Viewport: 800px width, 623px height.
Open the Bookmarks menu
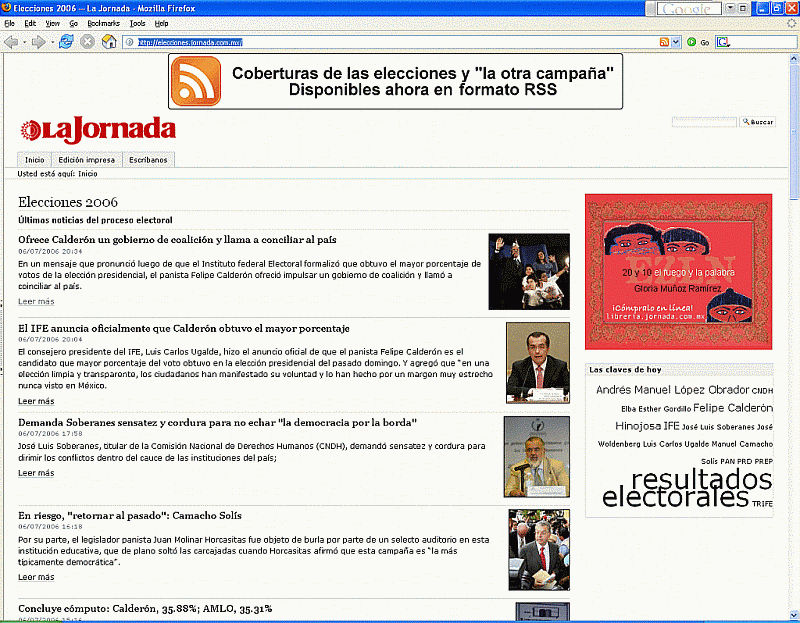click(104, 23)
